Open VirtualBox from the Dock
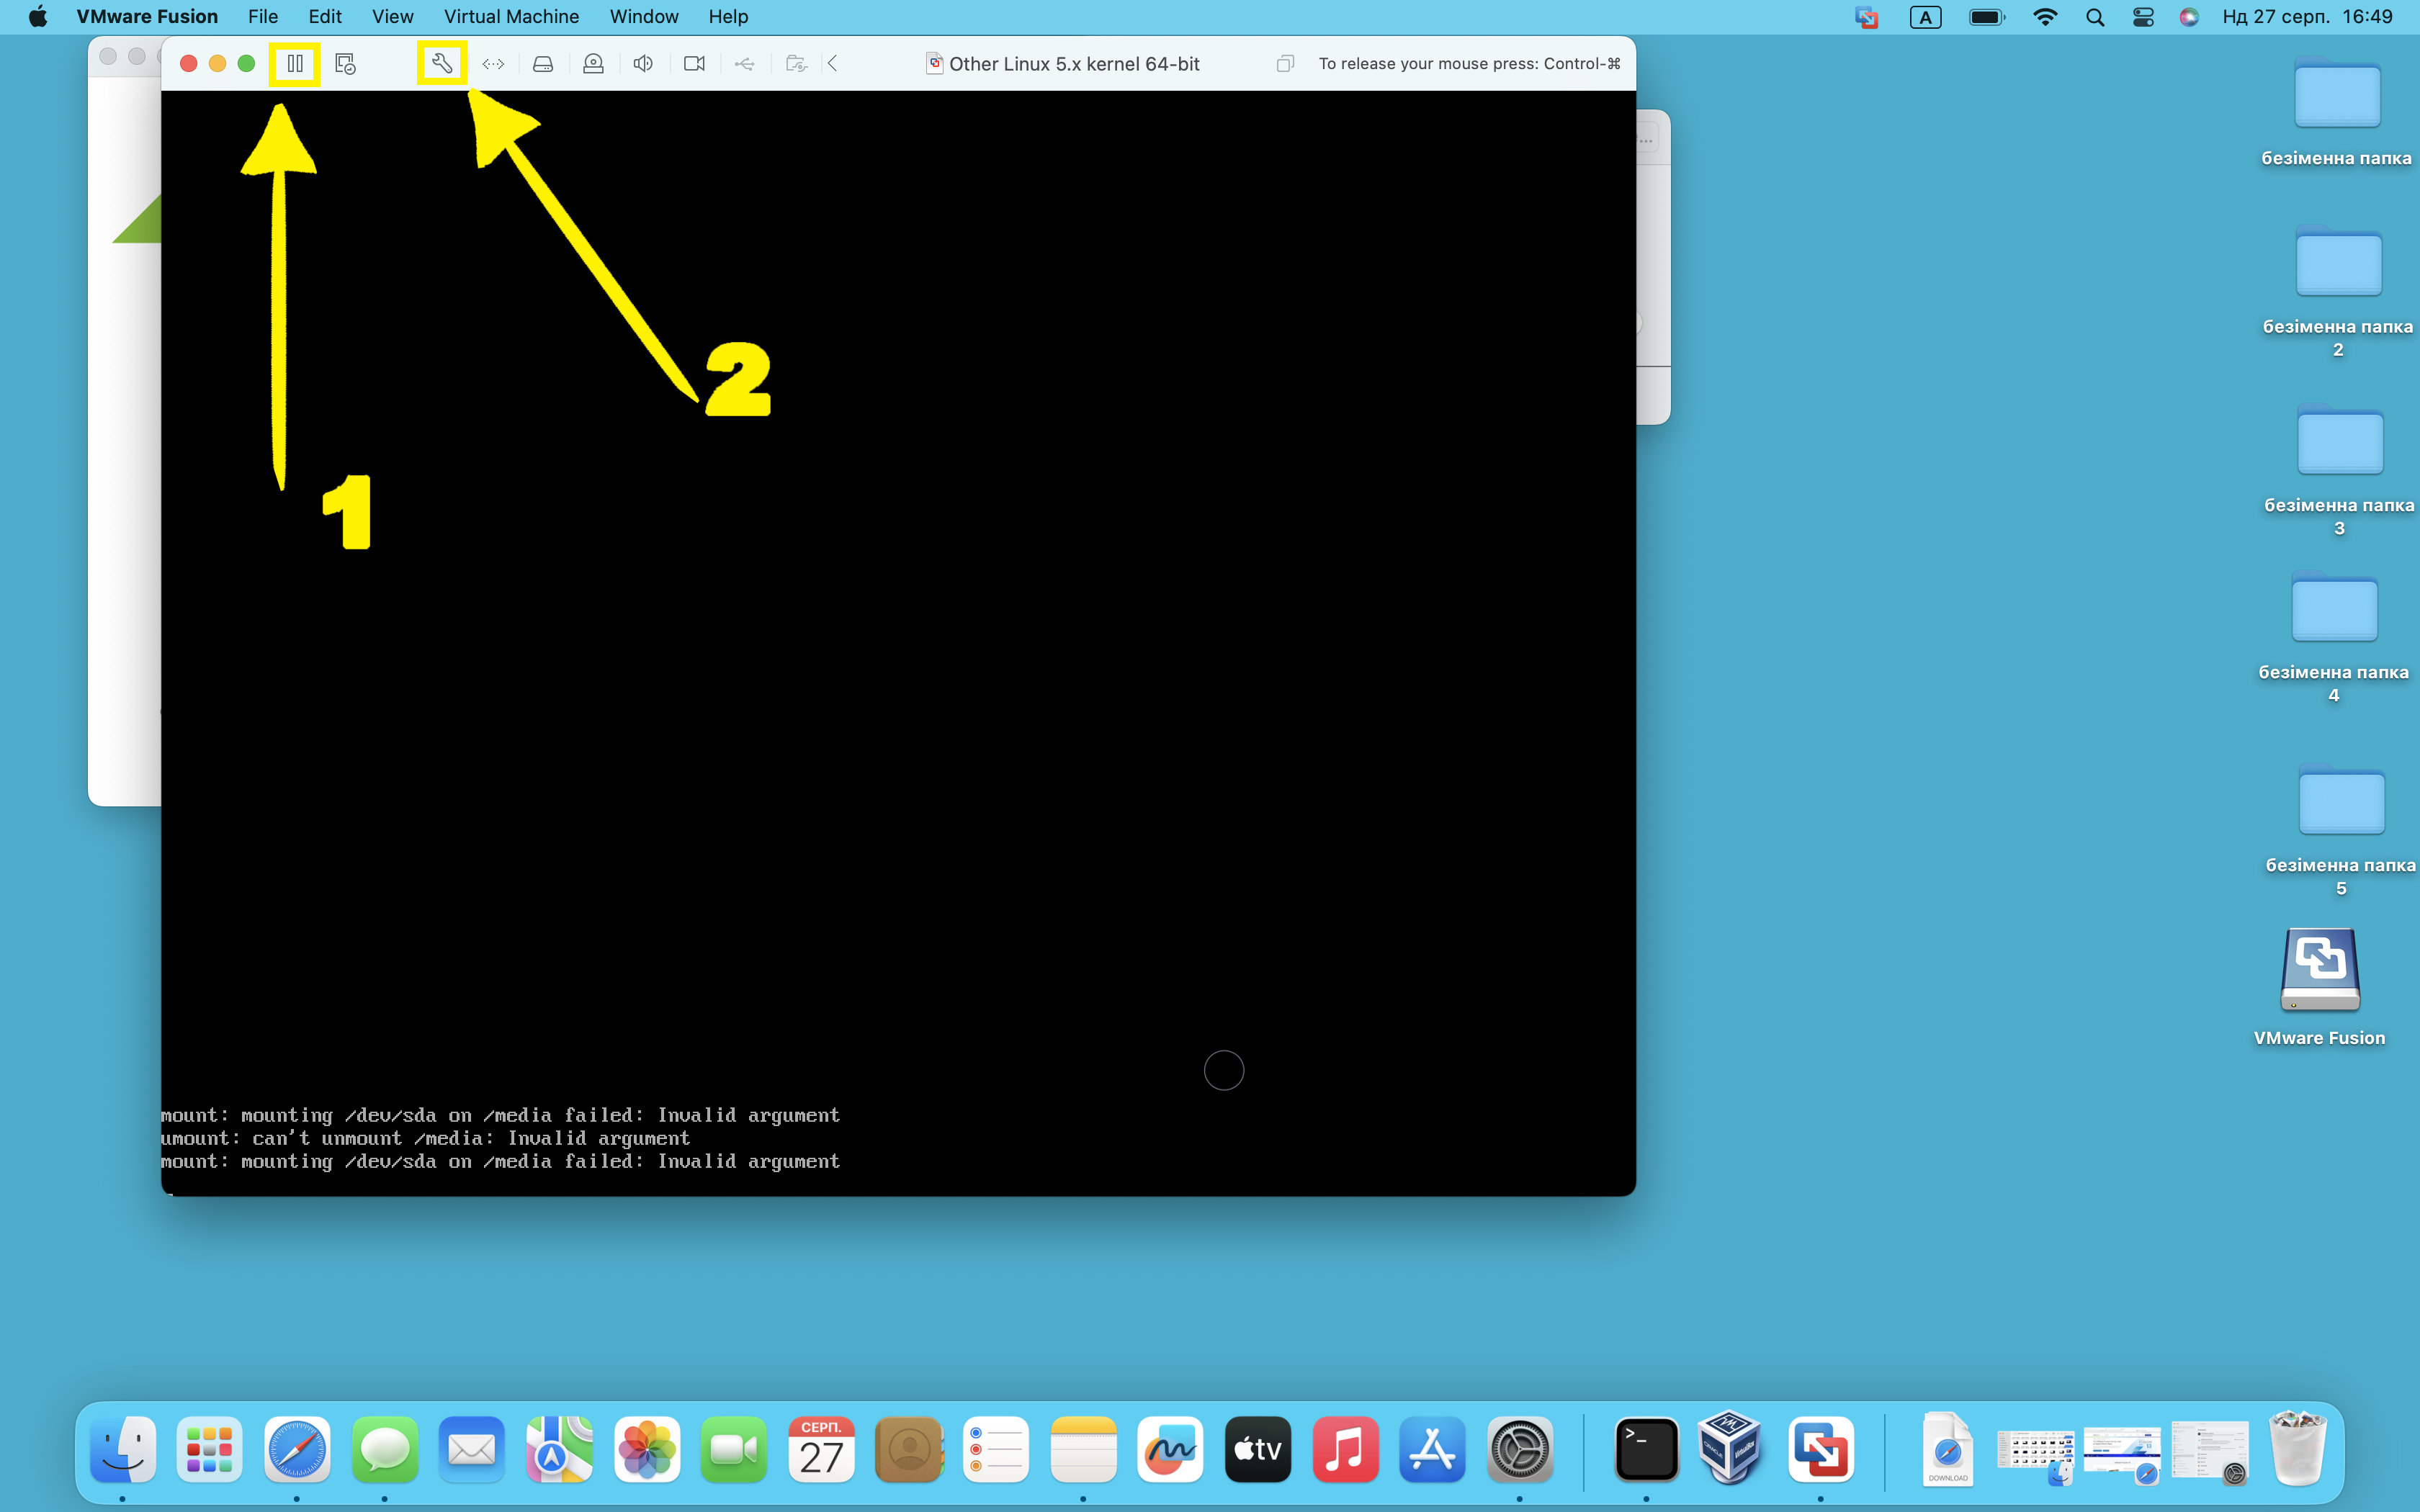This screenshot has width=2420, height=1512. (1729, 1446)
